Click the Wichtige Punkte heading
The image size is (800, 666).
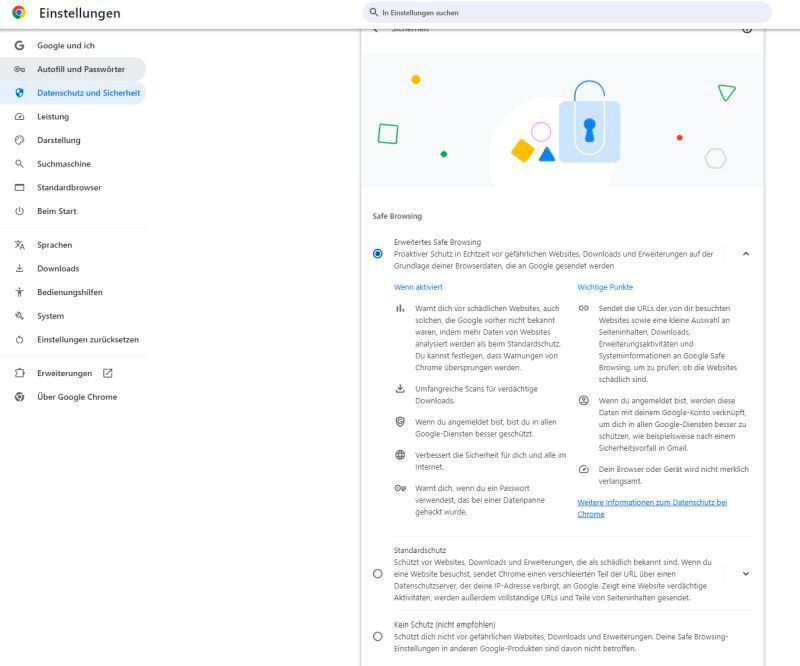[x=605, y=287]
